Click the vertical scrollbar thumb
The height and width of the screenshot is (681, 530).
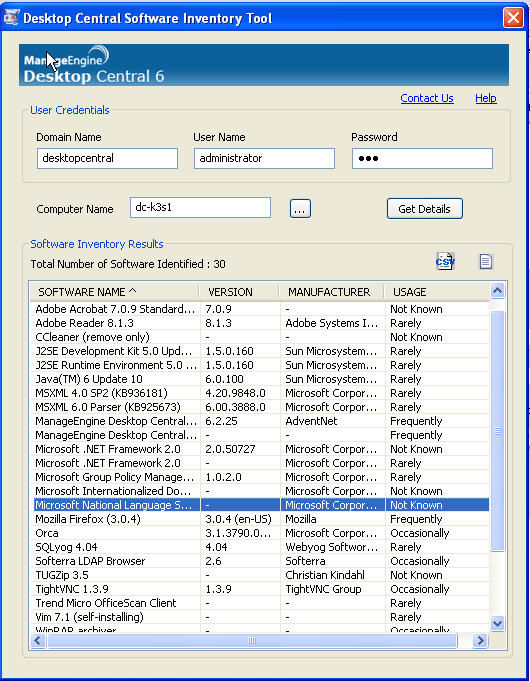(498, 431)
